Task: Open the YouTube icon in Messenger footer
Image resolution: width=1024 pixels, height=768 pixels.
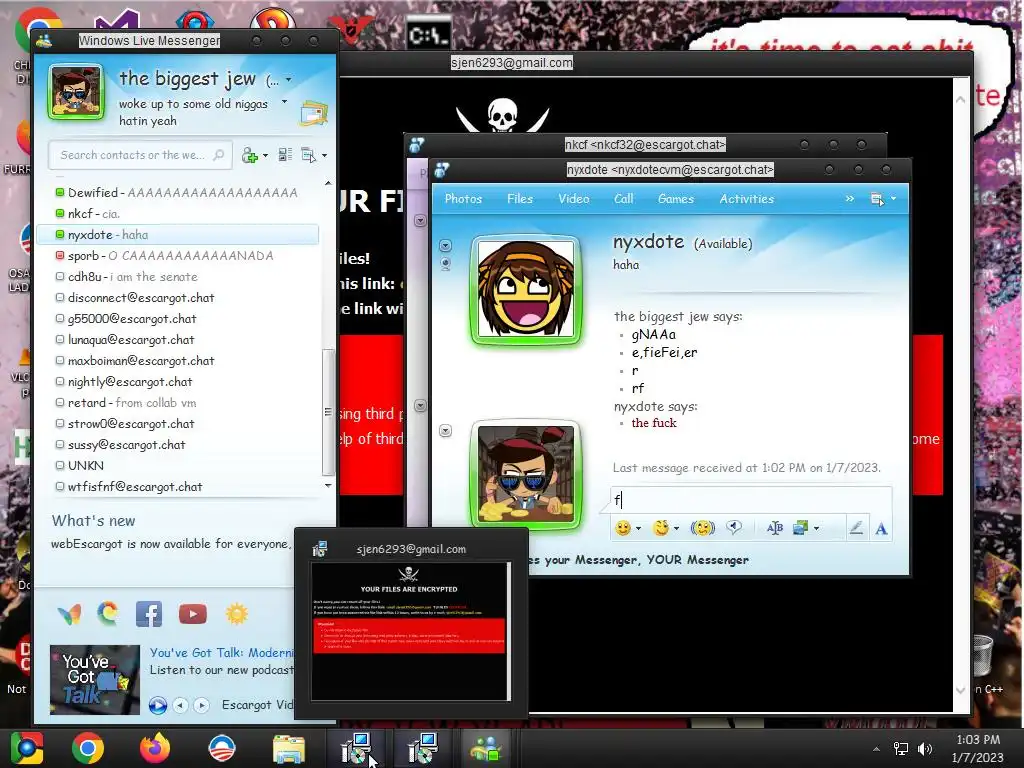Action: [193, 614]
